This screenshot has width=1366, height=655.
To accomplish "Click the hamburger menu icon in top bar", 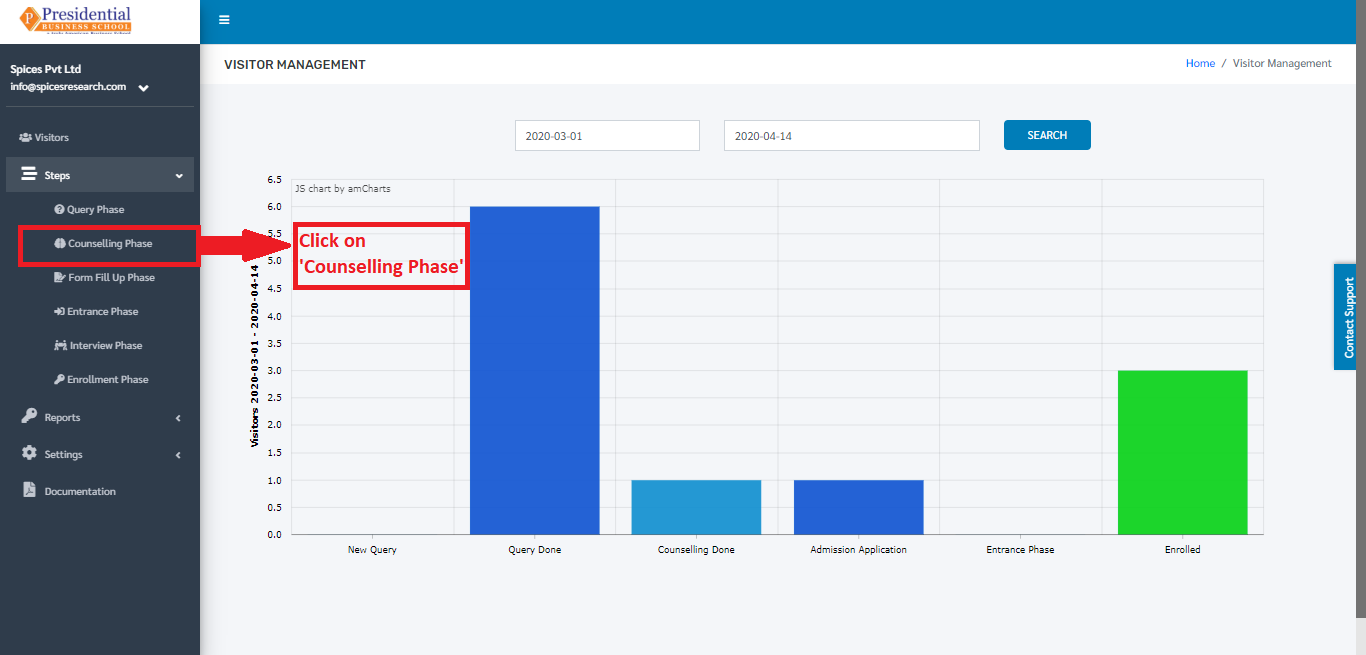I will pos(224,20).
